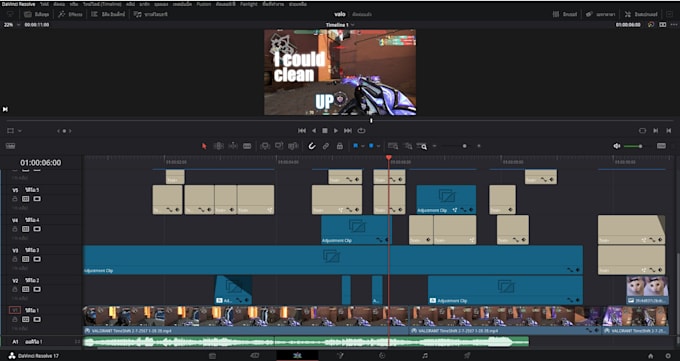
Task: Open the Fairlight menu
Action: [249, 4]
